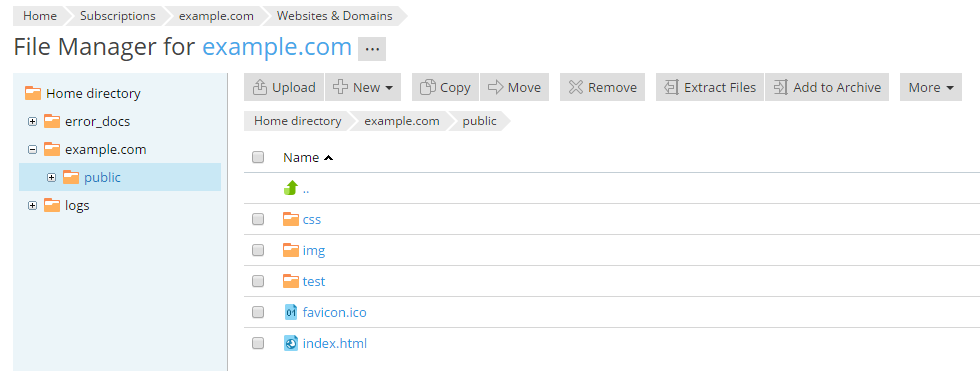Image resolution: width=980 pixels, height=371 pixels.
Task: Click the ellipsis button beside example.com title
Action: 372,49
